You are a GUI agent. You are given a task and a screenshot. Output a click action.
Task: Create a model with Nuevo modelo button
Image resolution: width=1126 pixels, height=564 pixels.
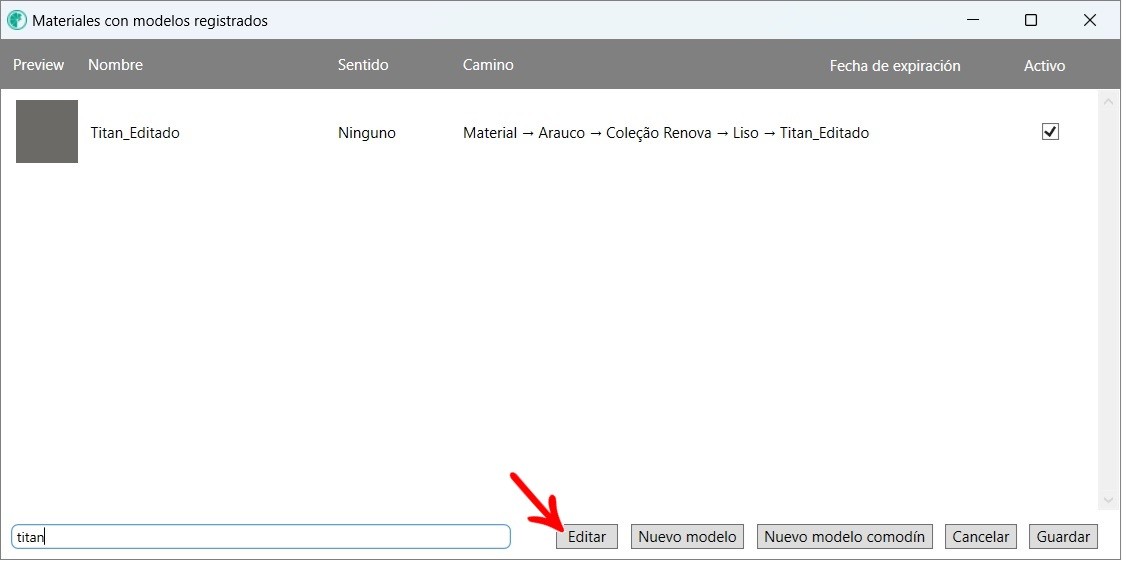pos(687,537)
